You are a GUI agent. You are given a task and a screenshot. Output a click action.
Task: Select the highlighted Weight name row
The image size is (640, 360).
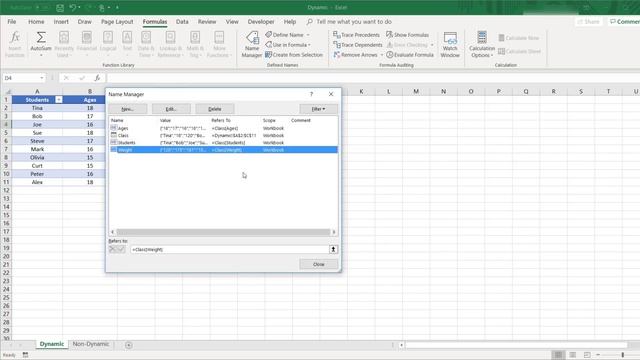coord(223,150)
